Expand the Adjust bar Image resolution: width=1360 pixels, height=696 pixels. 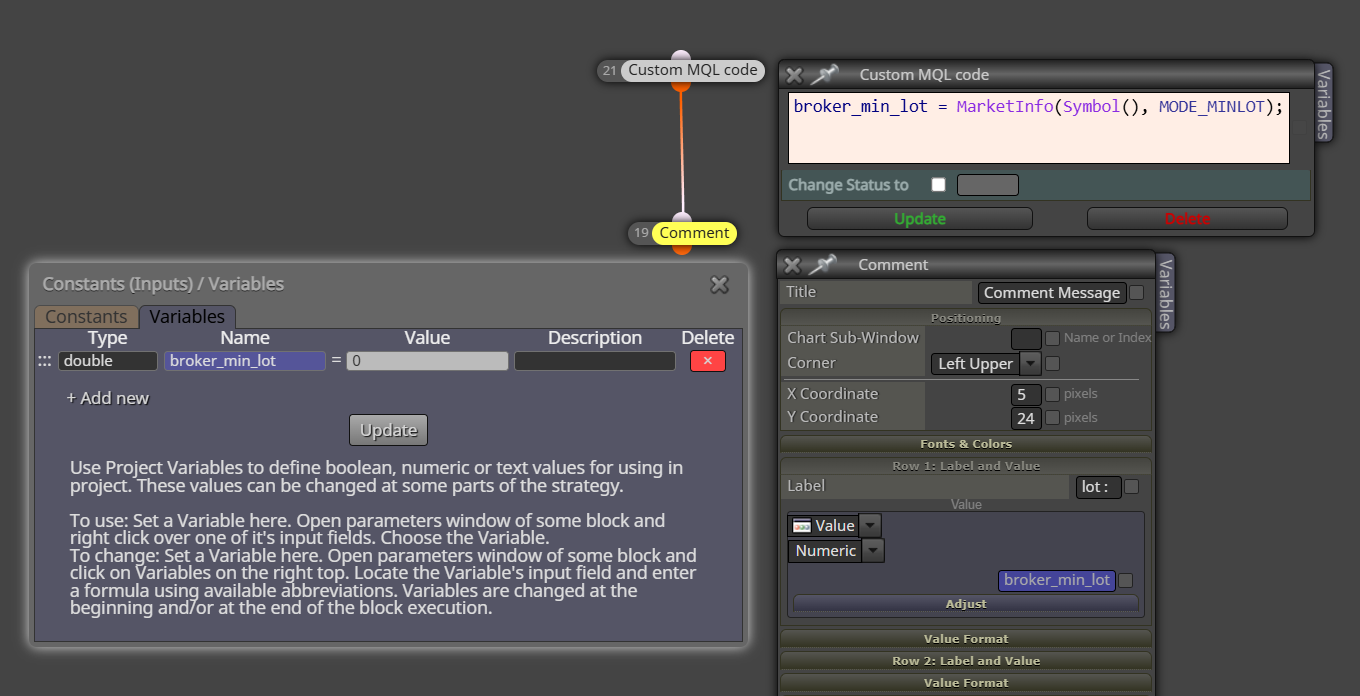tap(966, 604)
